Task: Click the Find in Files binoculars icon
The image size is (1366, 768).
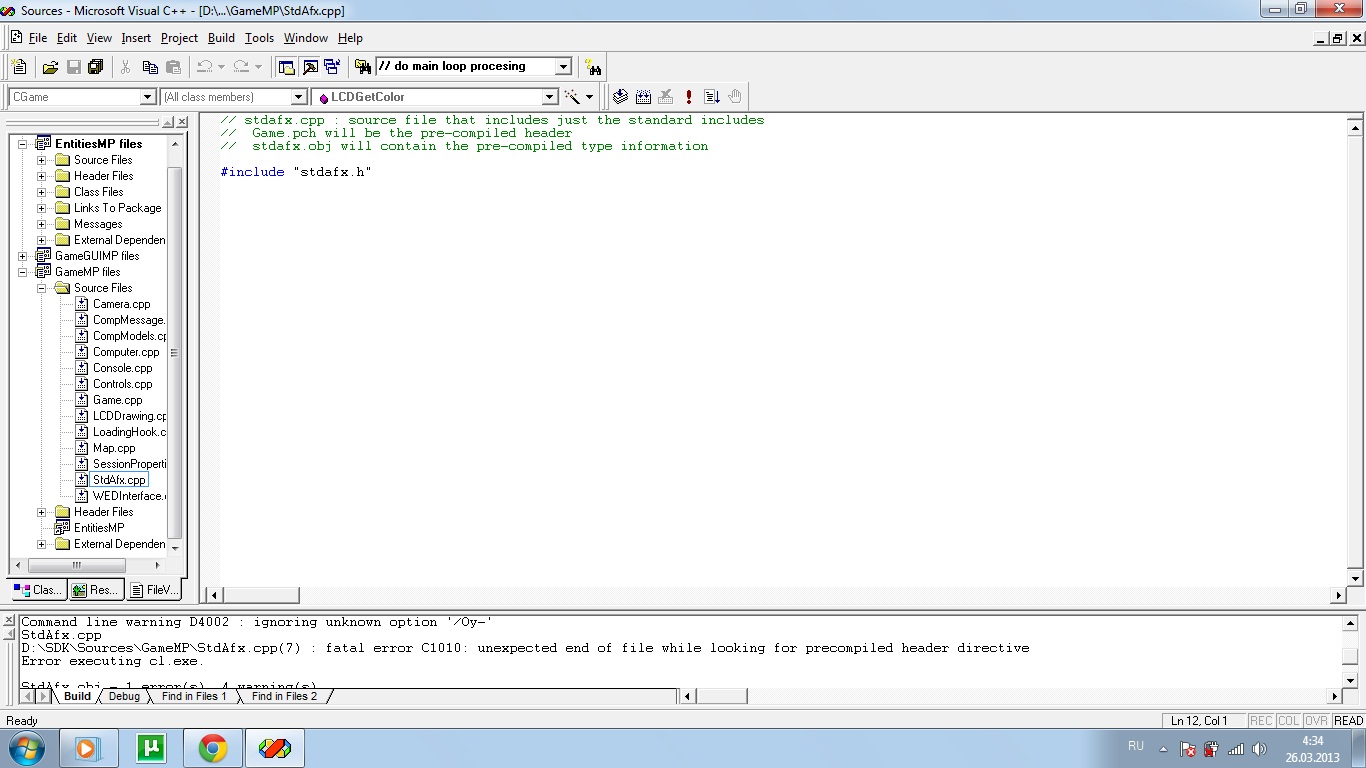Action: (363, 67)
